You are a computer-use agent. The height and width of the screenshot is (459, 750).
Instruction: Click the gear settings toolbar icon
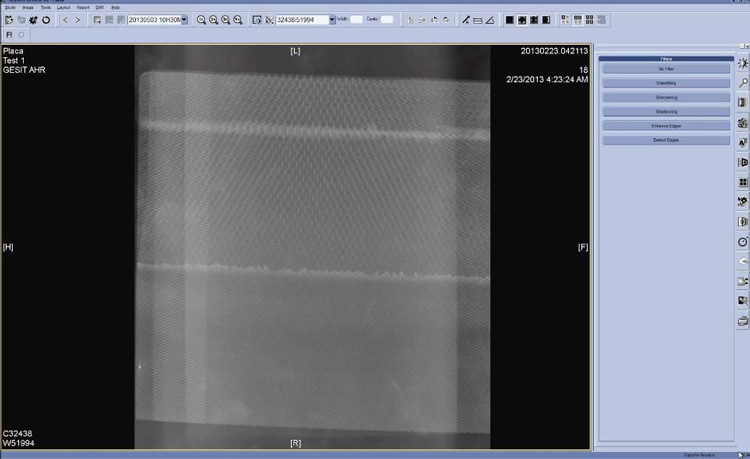pos(33,20)
